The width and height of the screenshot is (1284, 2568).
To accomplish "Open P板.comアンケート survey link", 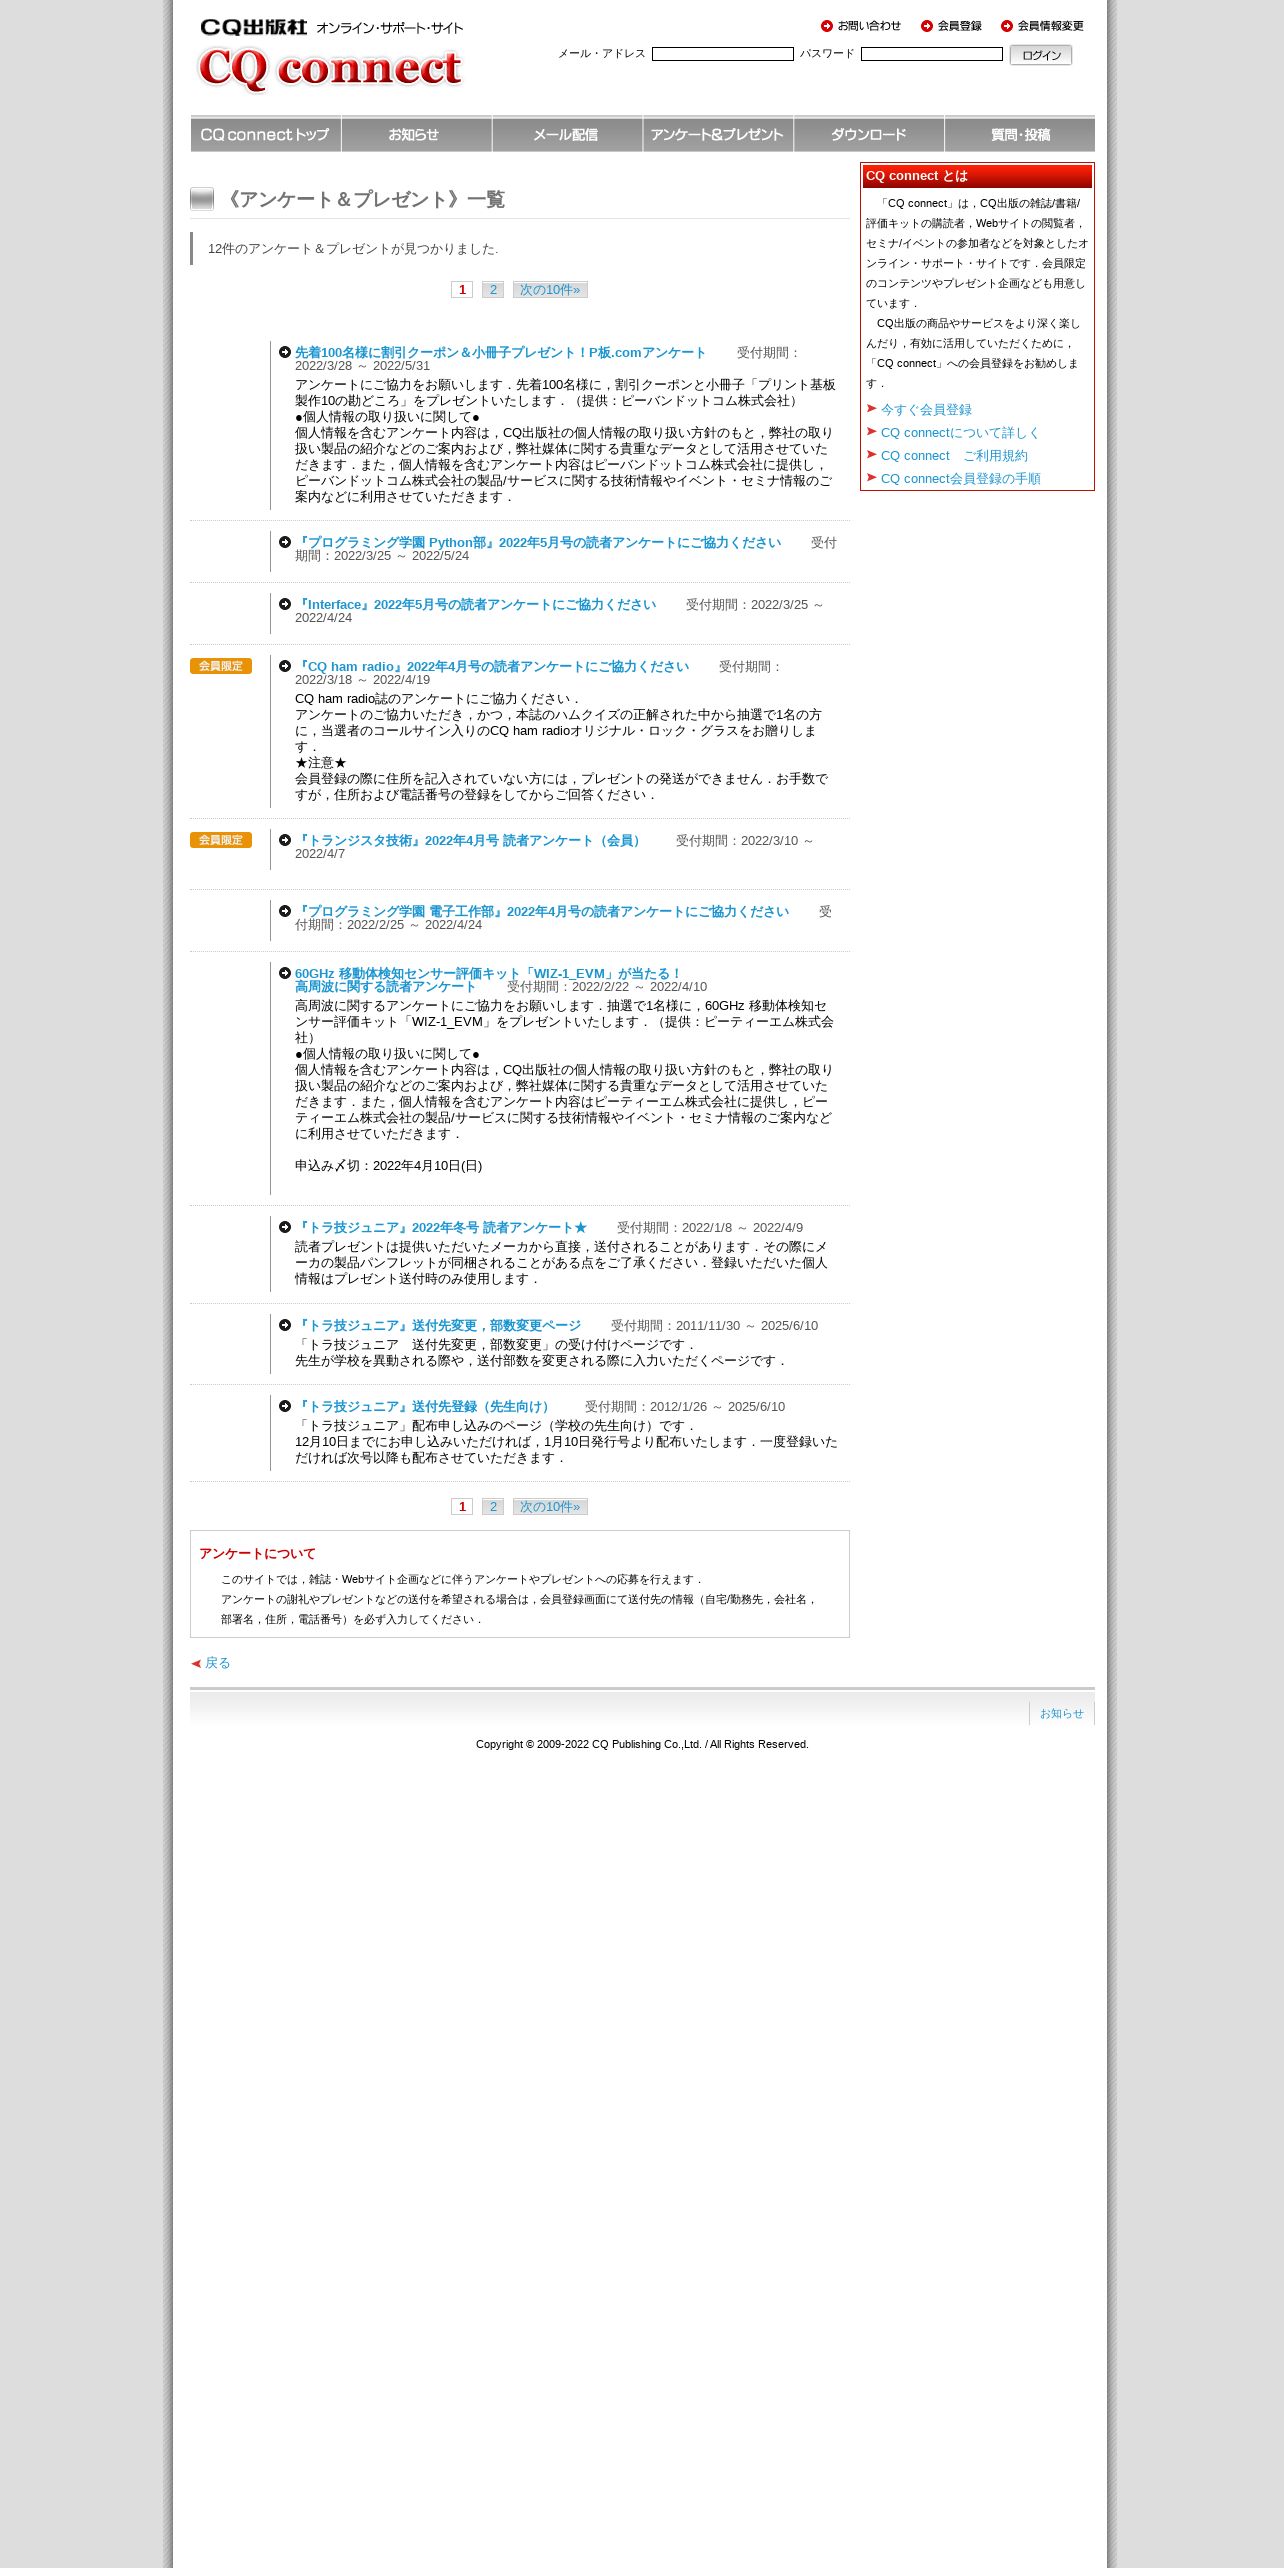I will point(500,352).
